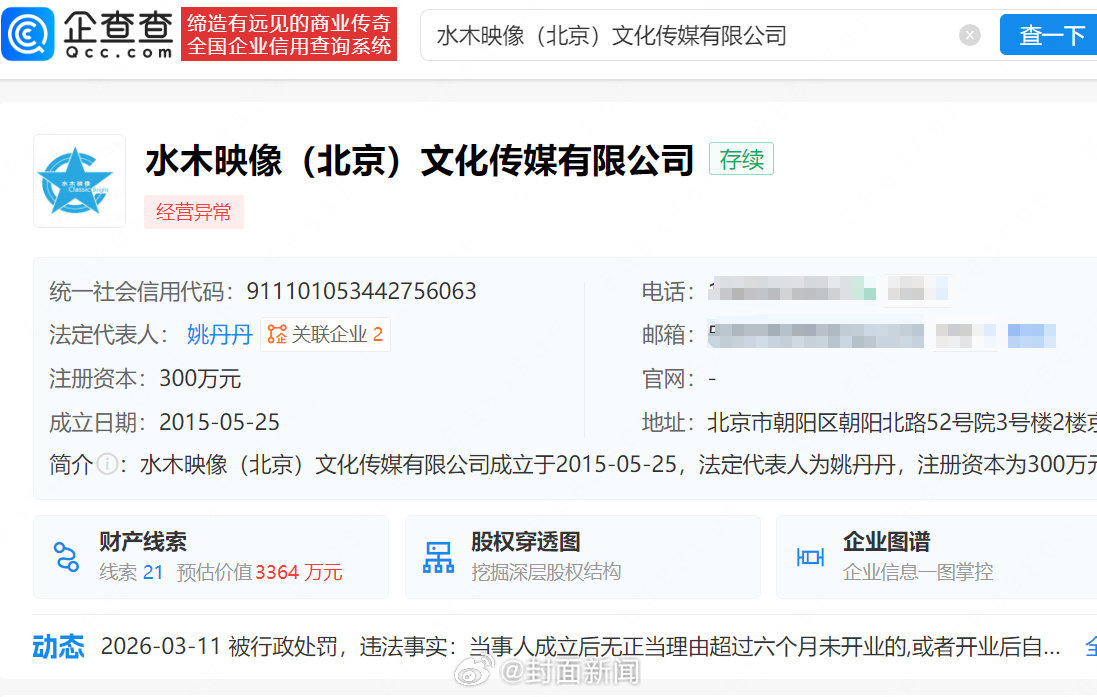1097x697 pixels.
Task: Click the 动态 label
Action: (x=59, y=647)
